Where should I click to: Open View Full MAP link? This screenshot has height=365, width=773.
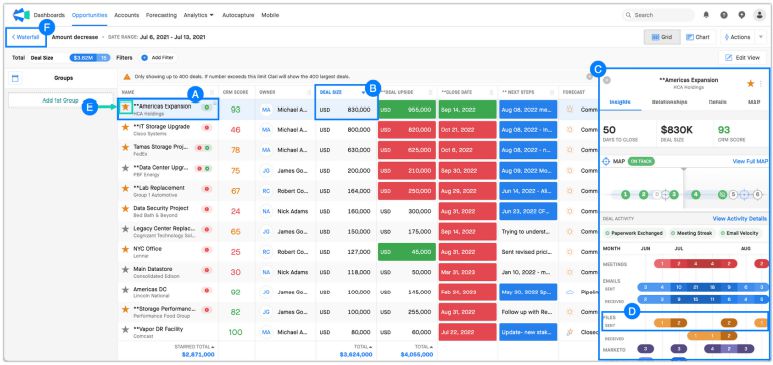click(x=750, y=161)
